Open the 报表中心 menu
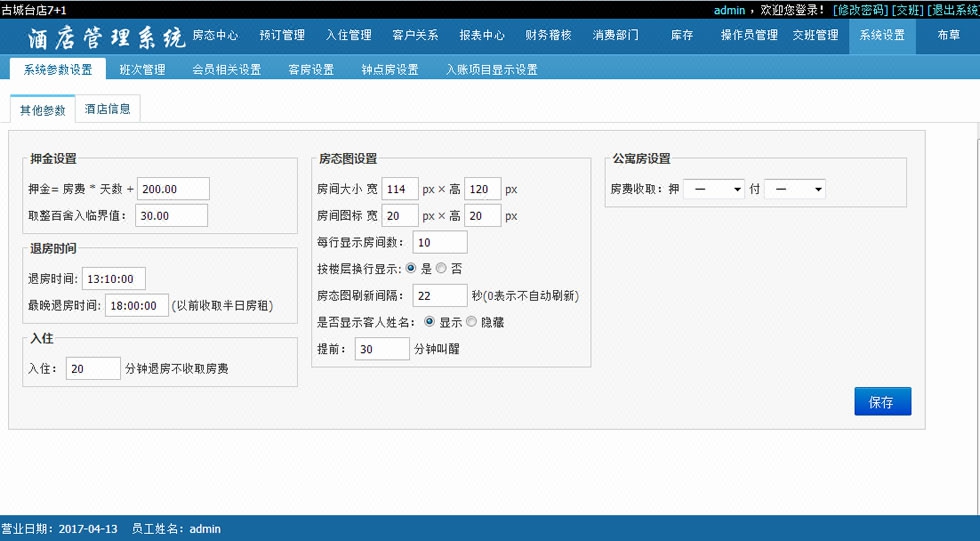The width and height of the screenshot is (980, 541). tap(482, 36)
